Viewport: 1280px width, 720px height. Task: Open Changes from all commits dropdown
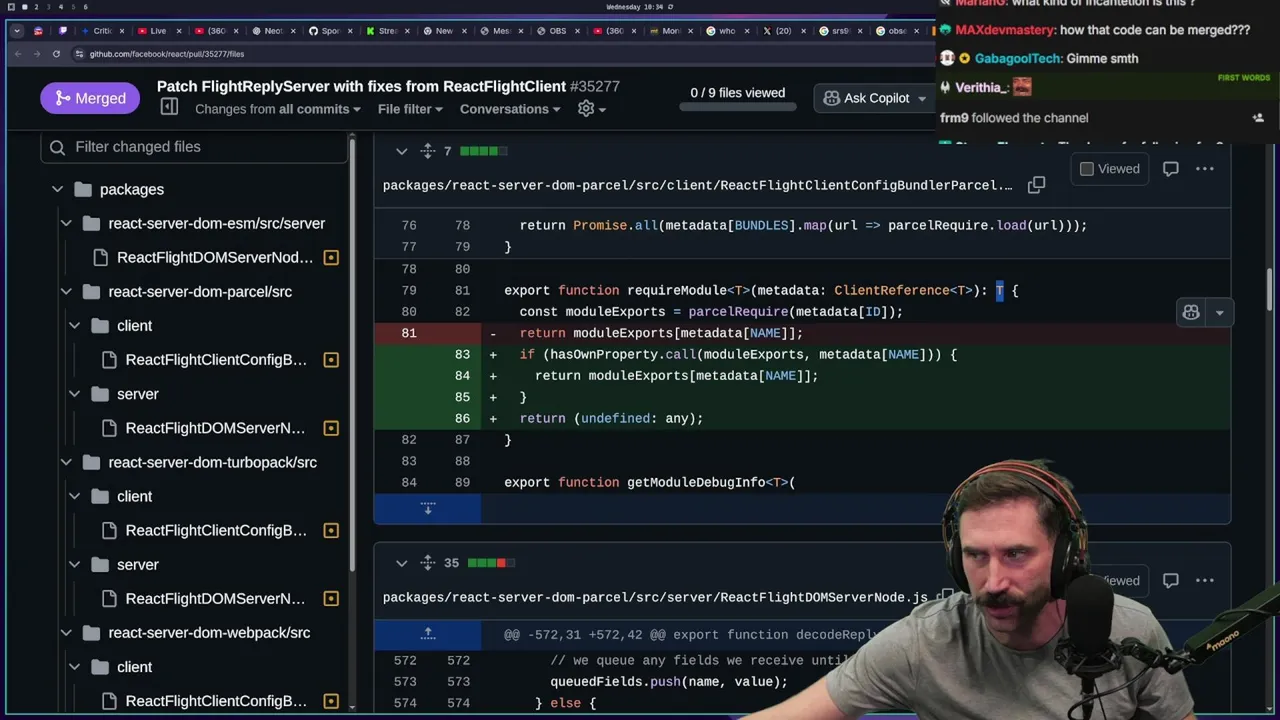point(278,109)
